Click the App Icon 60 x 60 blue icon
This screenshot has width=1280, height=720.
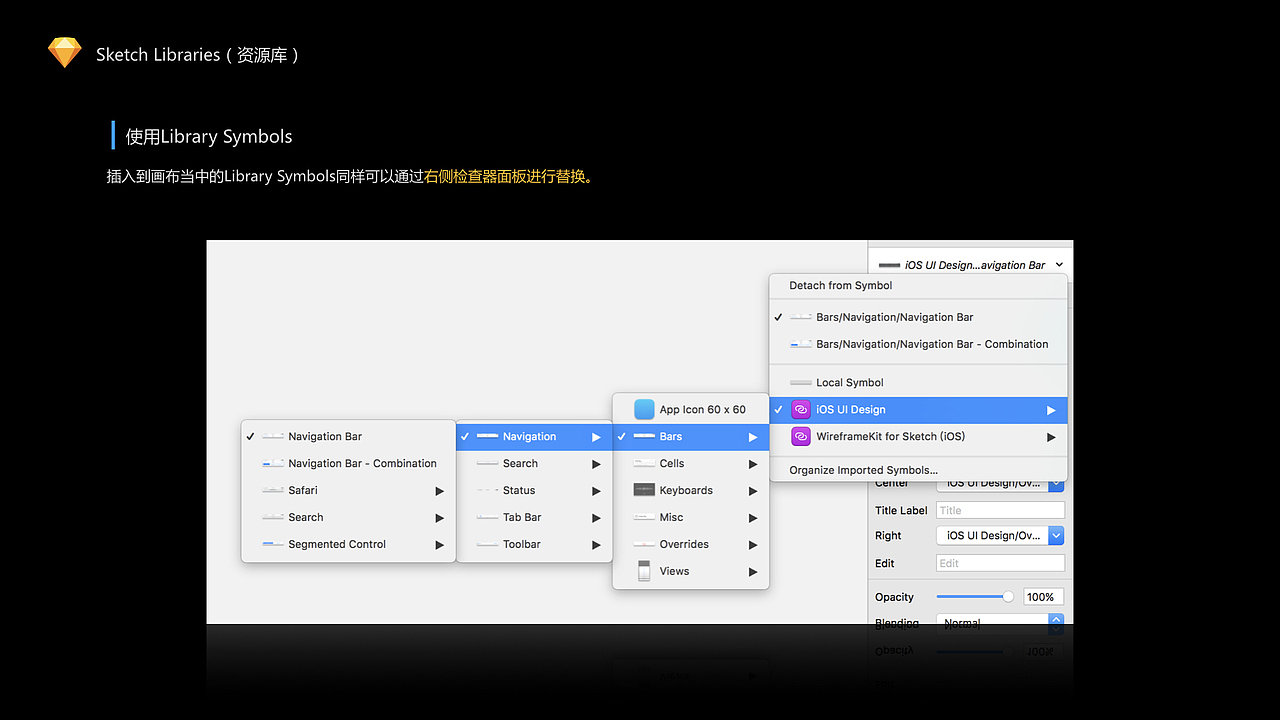pyautogui.click(x=644, y=409)
